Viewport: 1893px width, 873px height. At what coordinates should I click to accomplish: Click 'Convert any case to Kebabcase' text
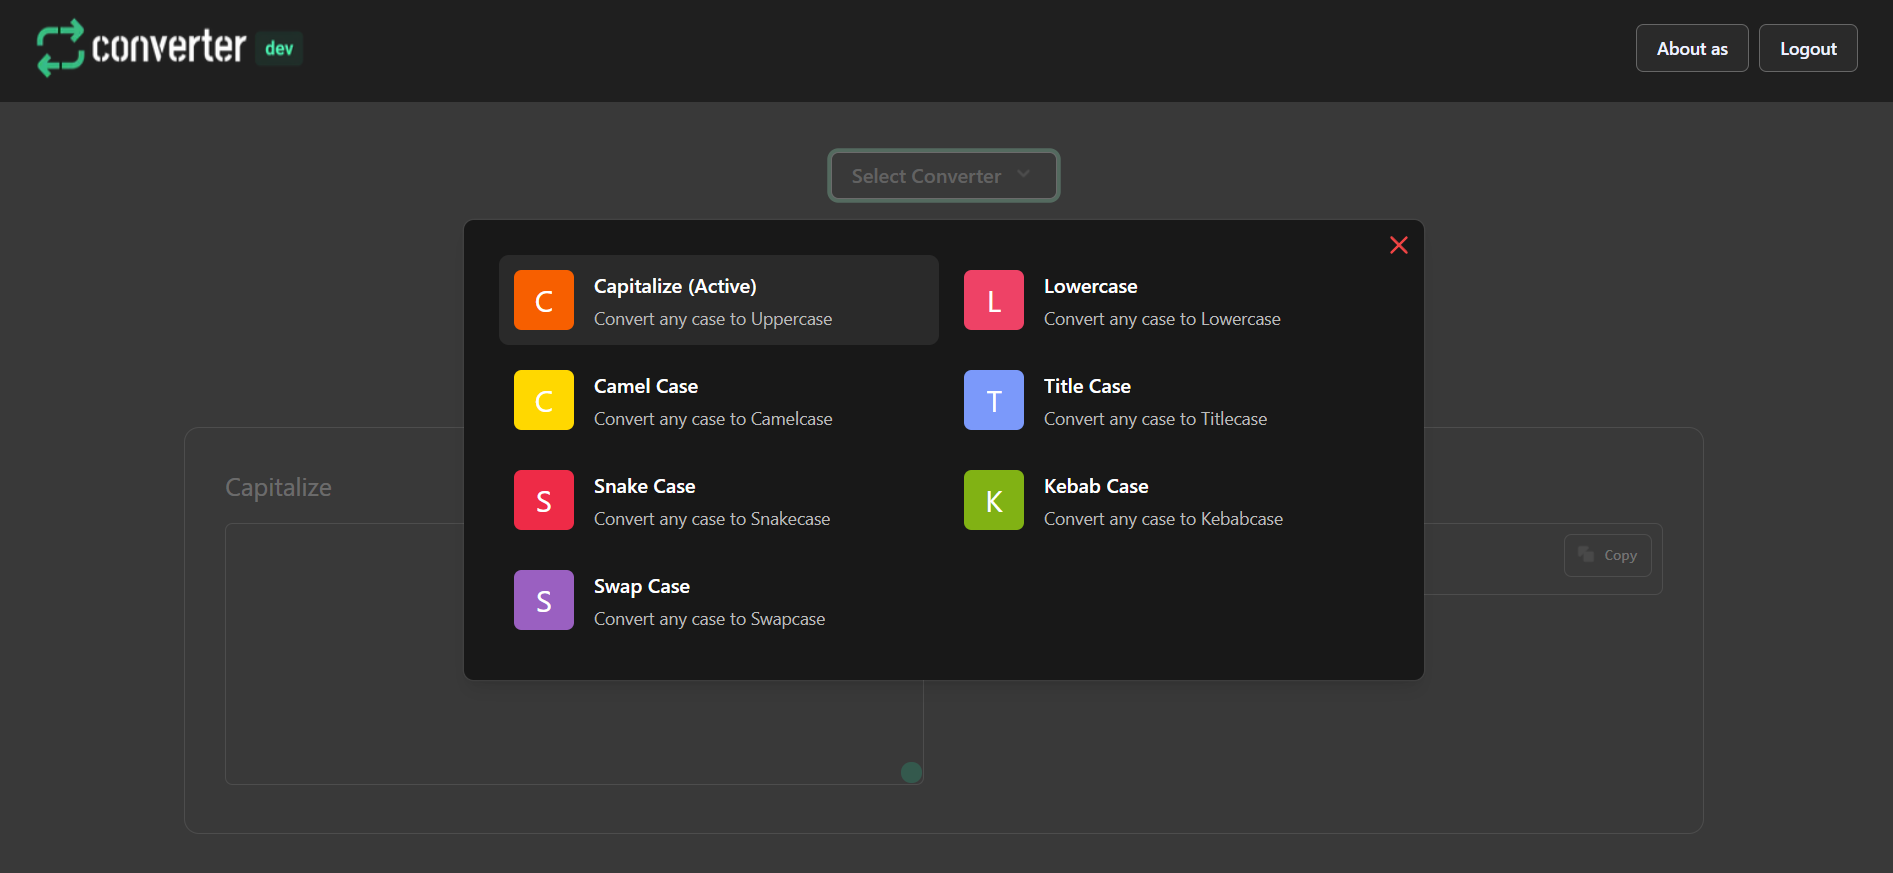click(x=1163, y=519)
